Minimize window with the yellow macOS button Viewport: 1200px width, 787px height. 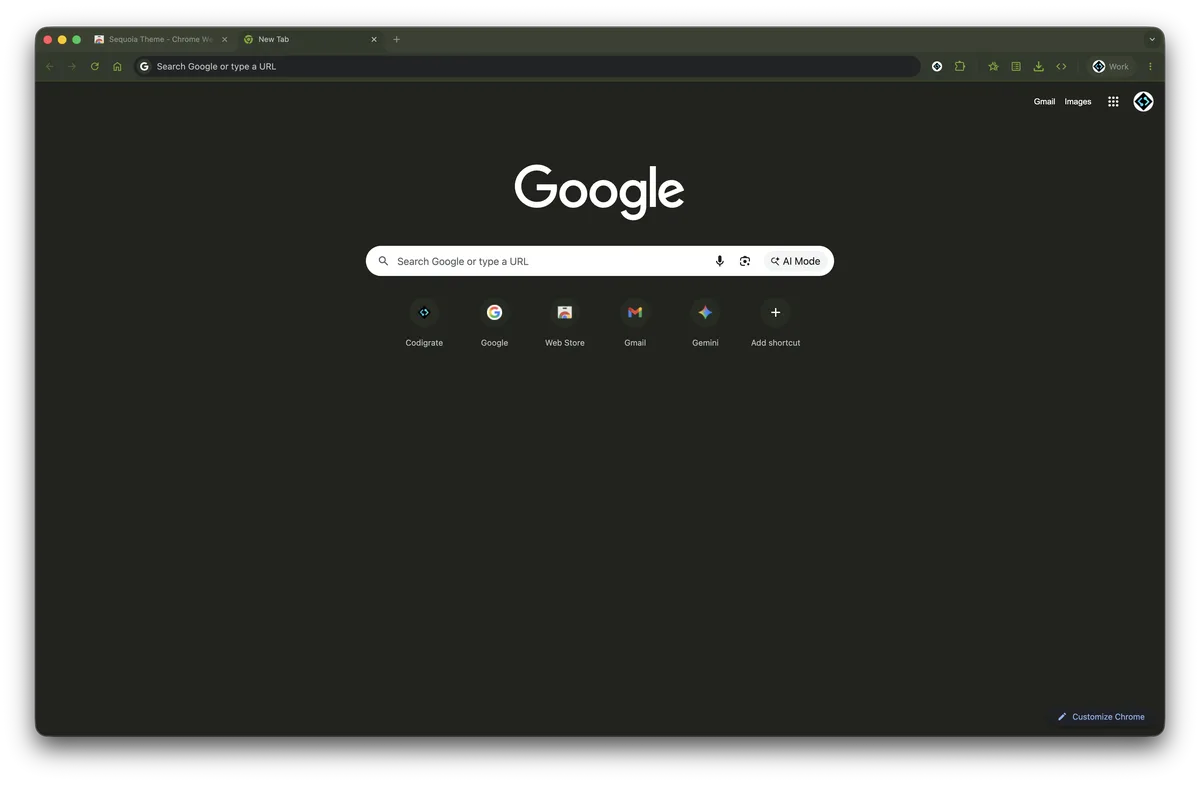coord(62,40)
